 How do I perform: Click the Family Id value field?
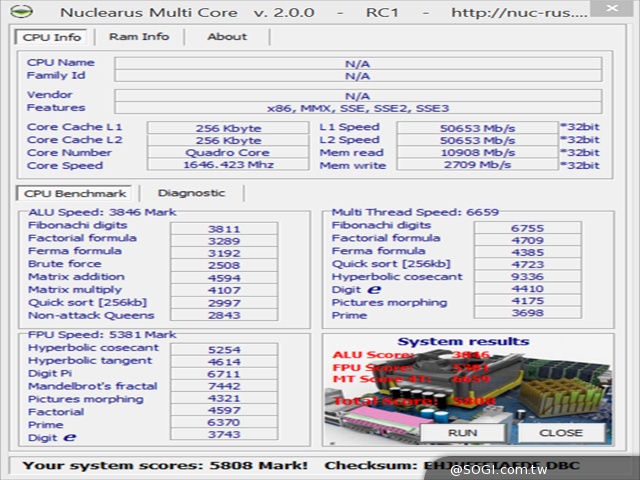357,76
